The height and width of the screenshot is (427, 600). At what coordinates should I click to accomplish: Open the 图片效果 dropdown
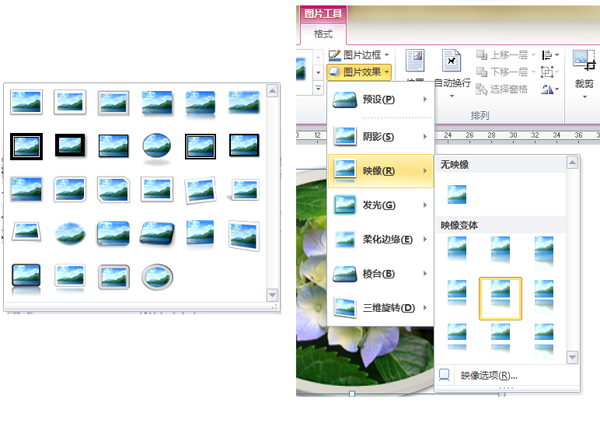(x=360, y=72)
